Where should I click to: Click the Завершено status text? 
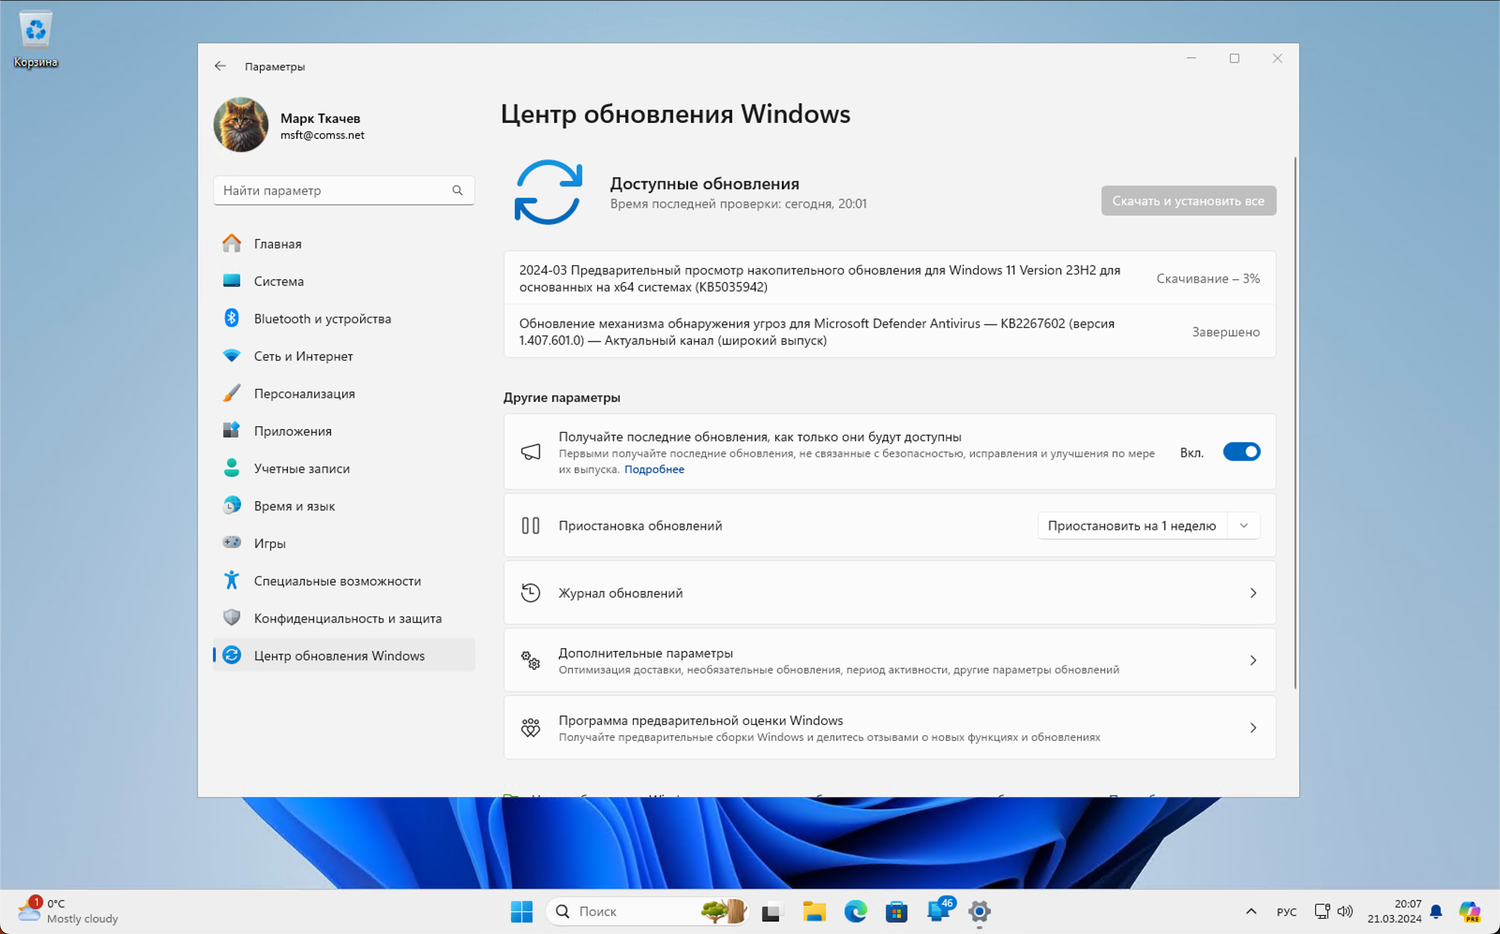pyautogui.click(x=1226, y=332)
